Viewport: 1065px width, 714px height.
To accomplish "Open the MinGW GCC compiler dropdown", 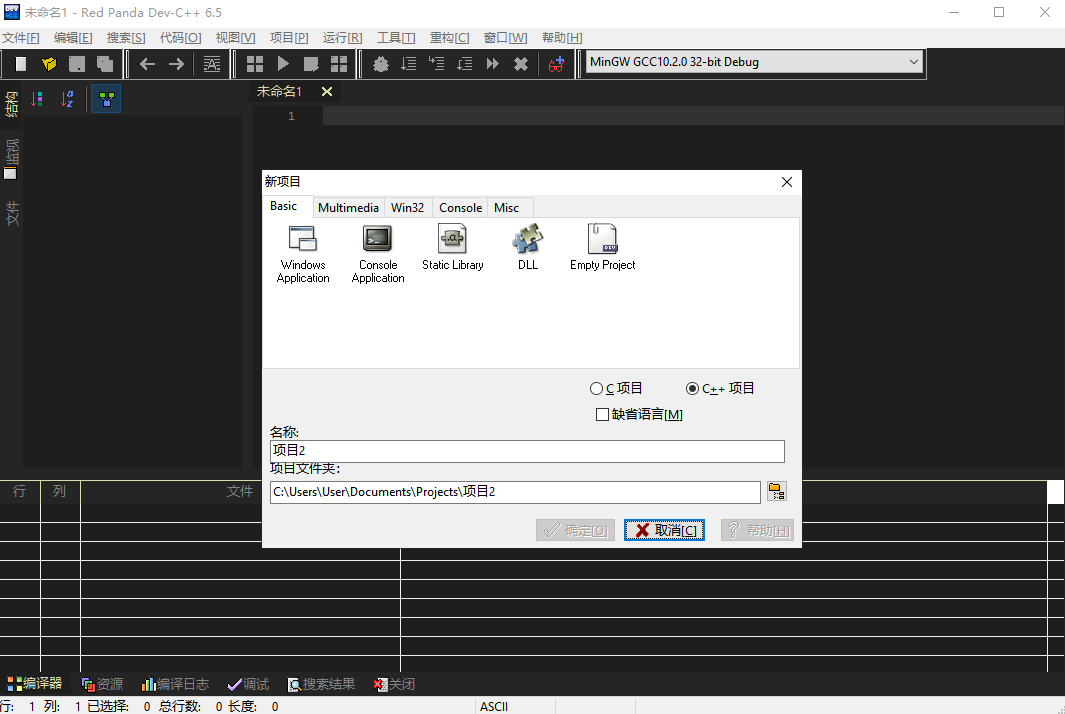I will (912, 61).
